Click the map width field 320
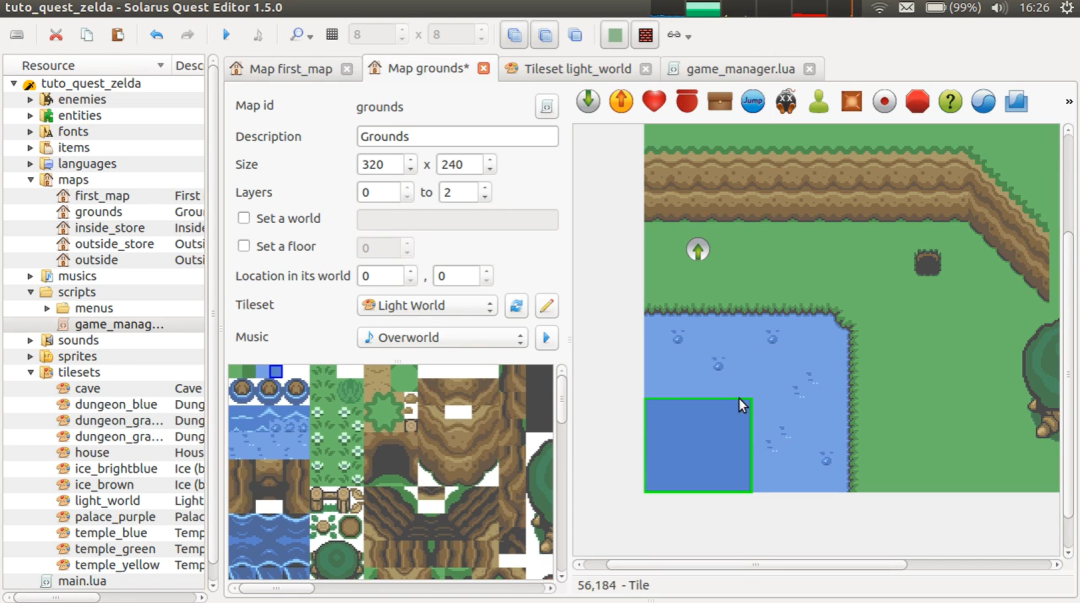This screenshot has width=1080, height=603. [380, 165]
